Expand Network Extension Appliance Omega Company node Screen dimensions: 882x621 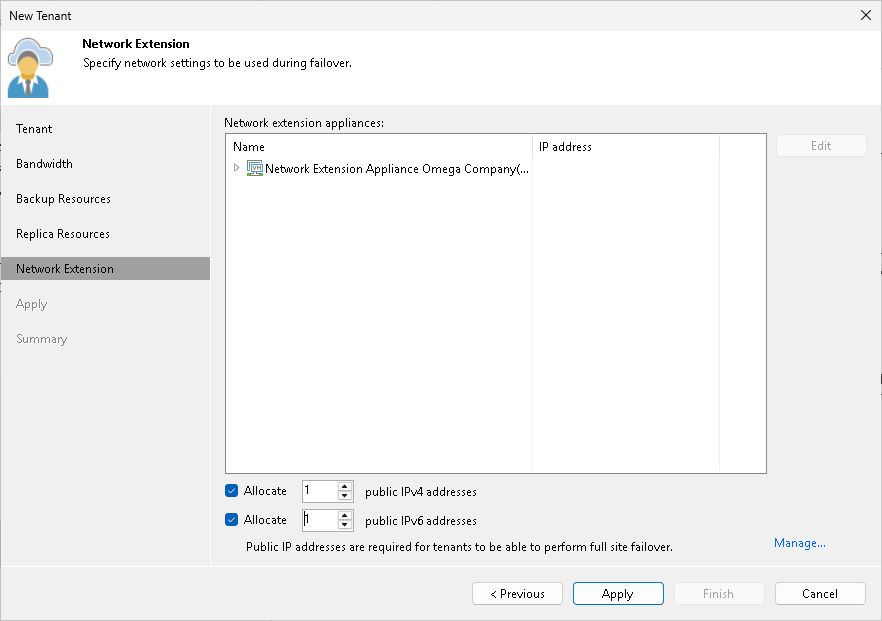pyautogui.click(x=236, y=168)
